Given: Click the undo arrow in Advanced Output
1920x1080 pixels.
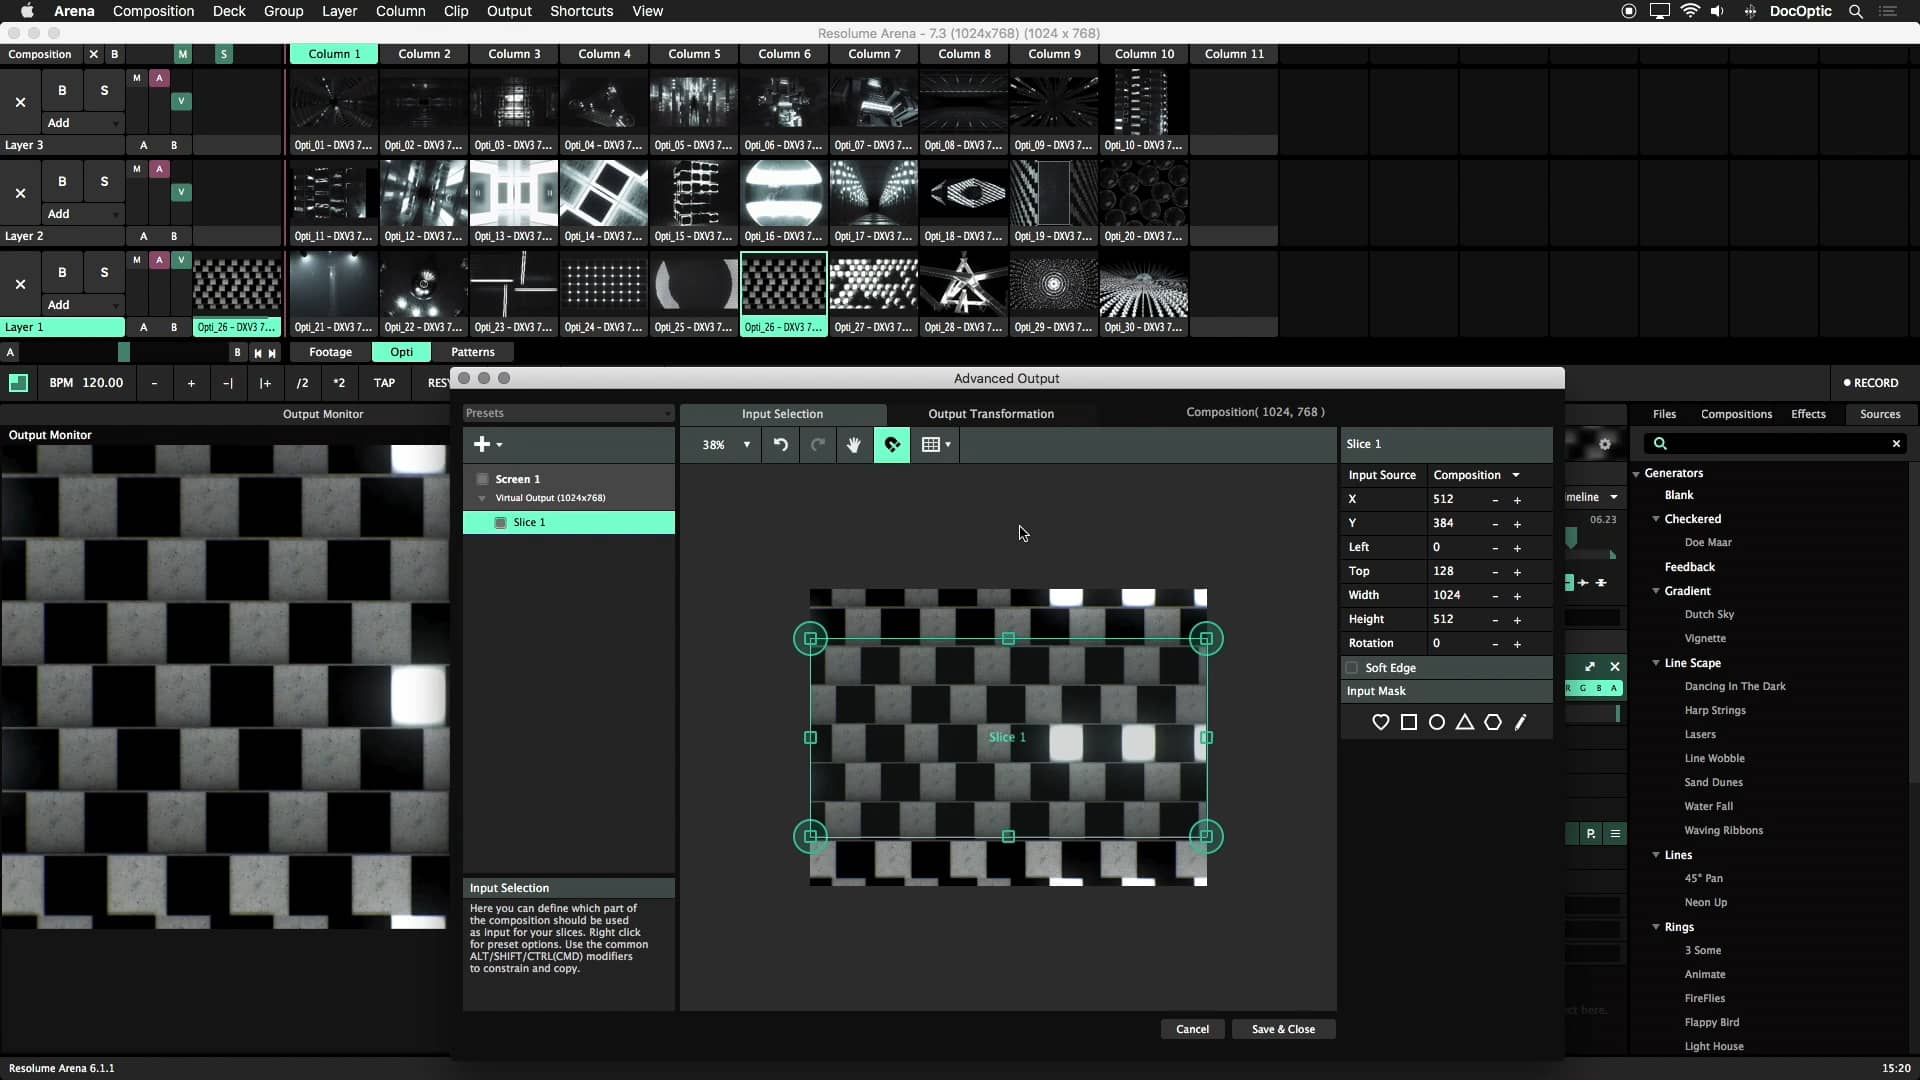Looking at the screenshot, I should (x=780, y=445).
